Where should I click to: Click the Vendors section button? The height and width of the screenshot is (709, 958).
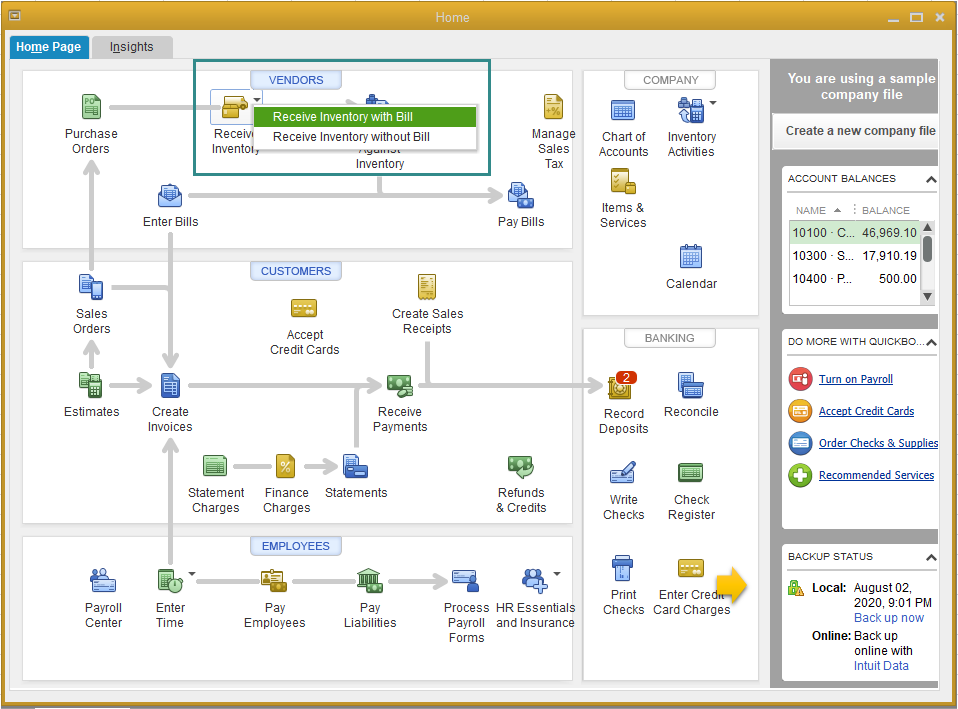pos(296,80)
